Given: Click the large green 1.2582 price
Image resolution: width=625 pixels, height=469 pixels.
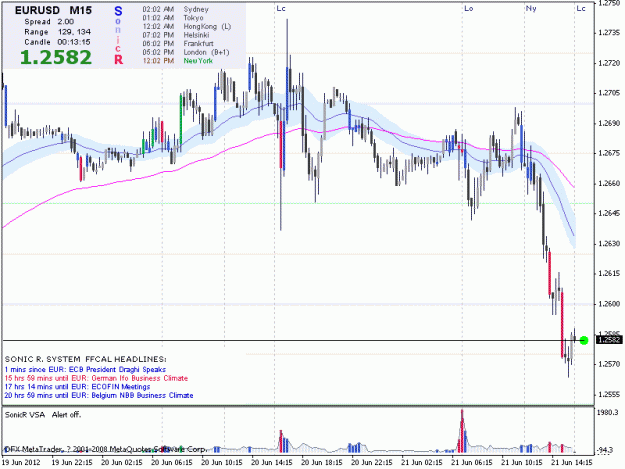Looking at the screenshot, I should tap(56, 57).
